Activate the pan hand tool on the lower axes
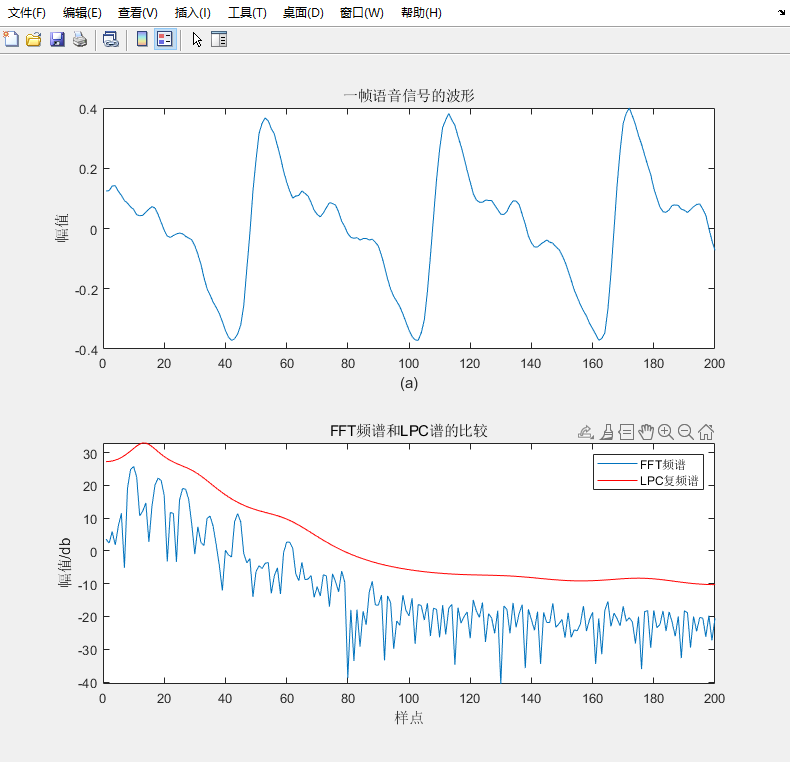Screen dimensions: 790x762 coord(646,432)
